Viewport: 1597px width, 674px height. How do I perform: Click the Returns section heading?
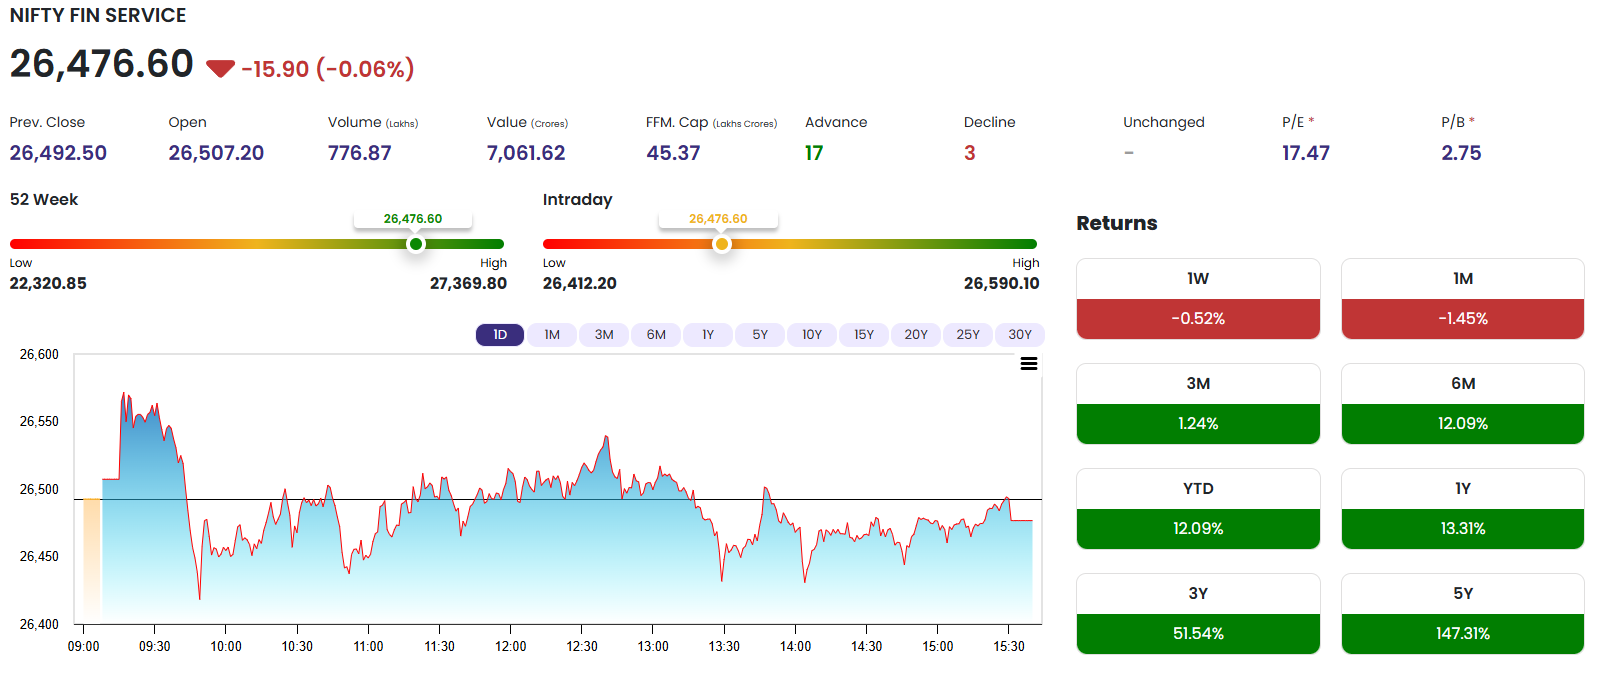pos(1117,223)
